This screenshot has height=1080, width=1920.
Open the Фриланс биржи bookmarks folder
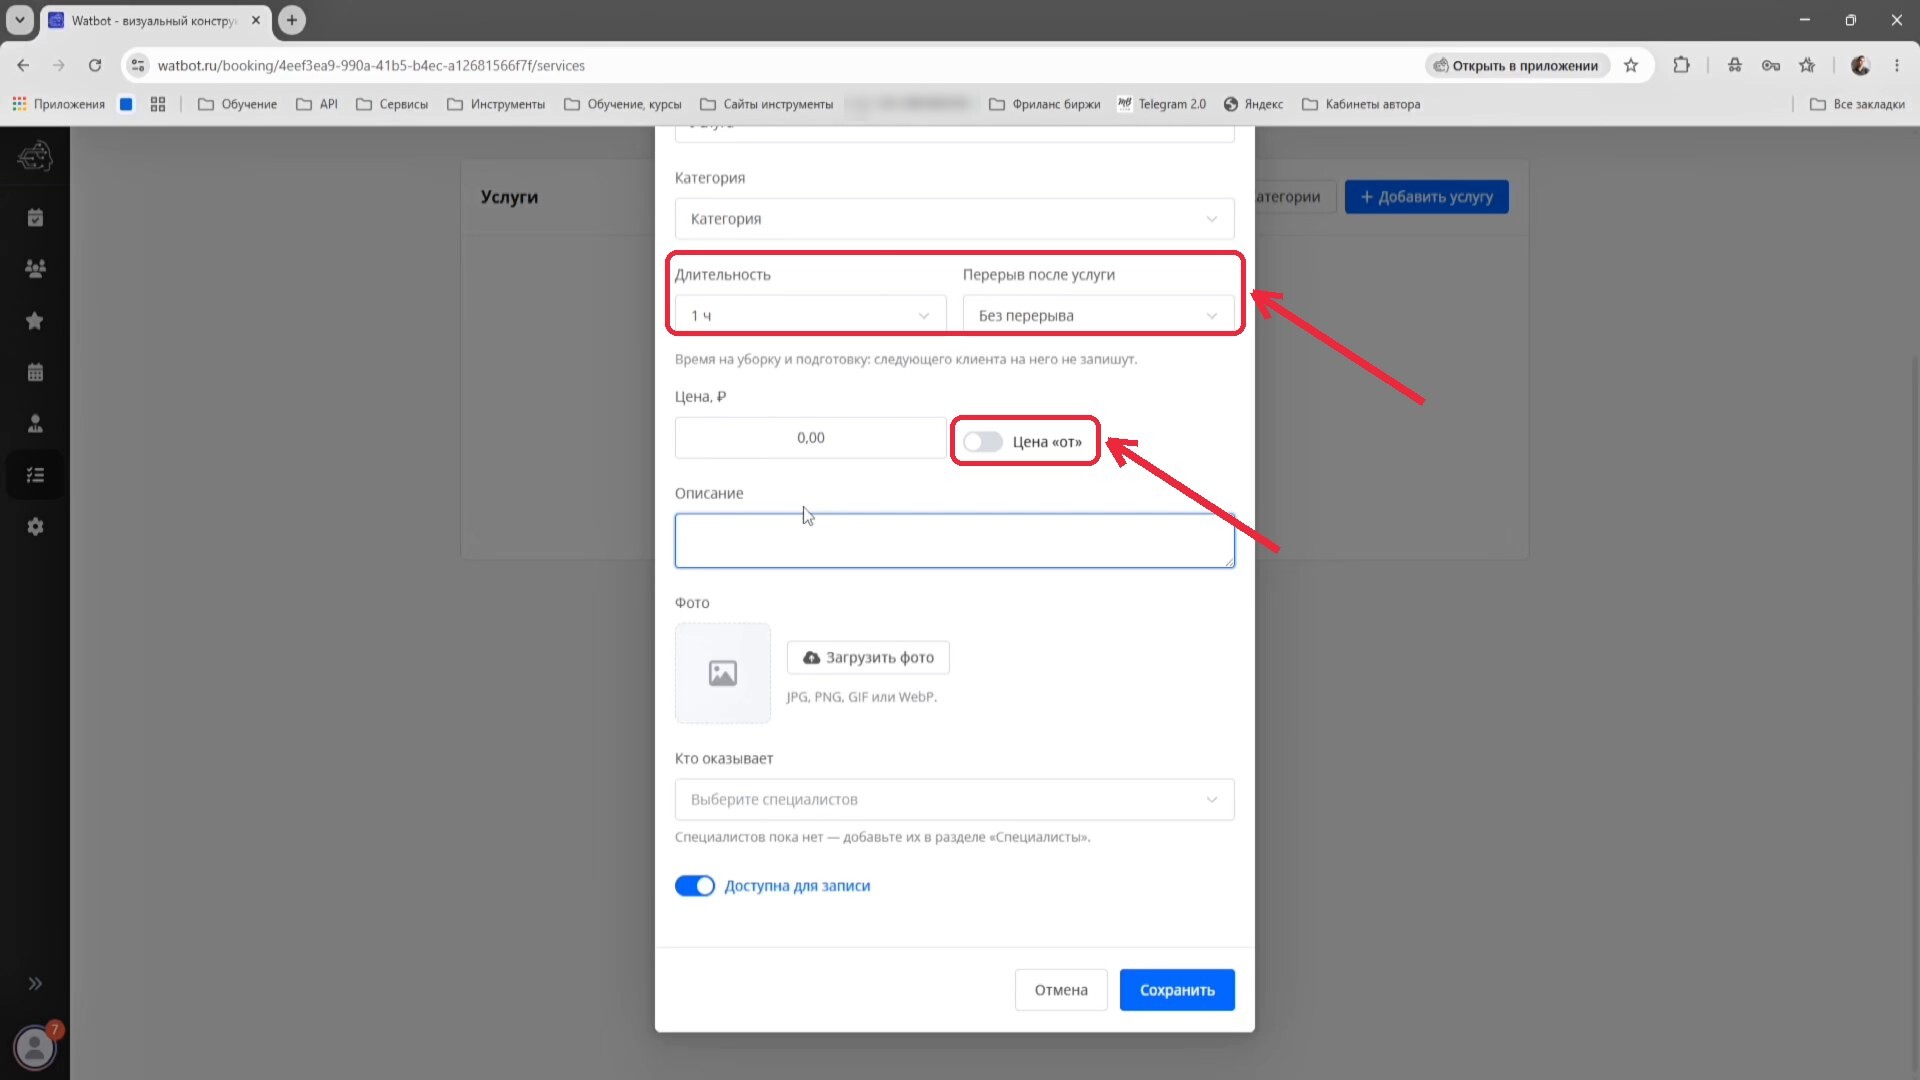[1044, 104]
